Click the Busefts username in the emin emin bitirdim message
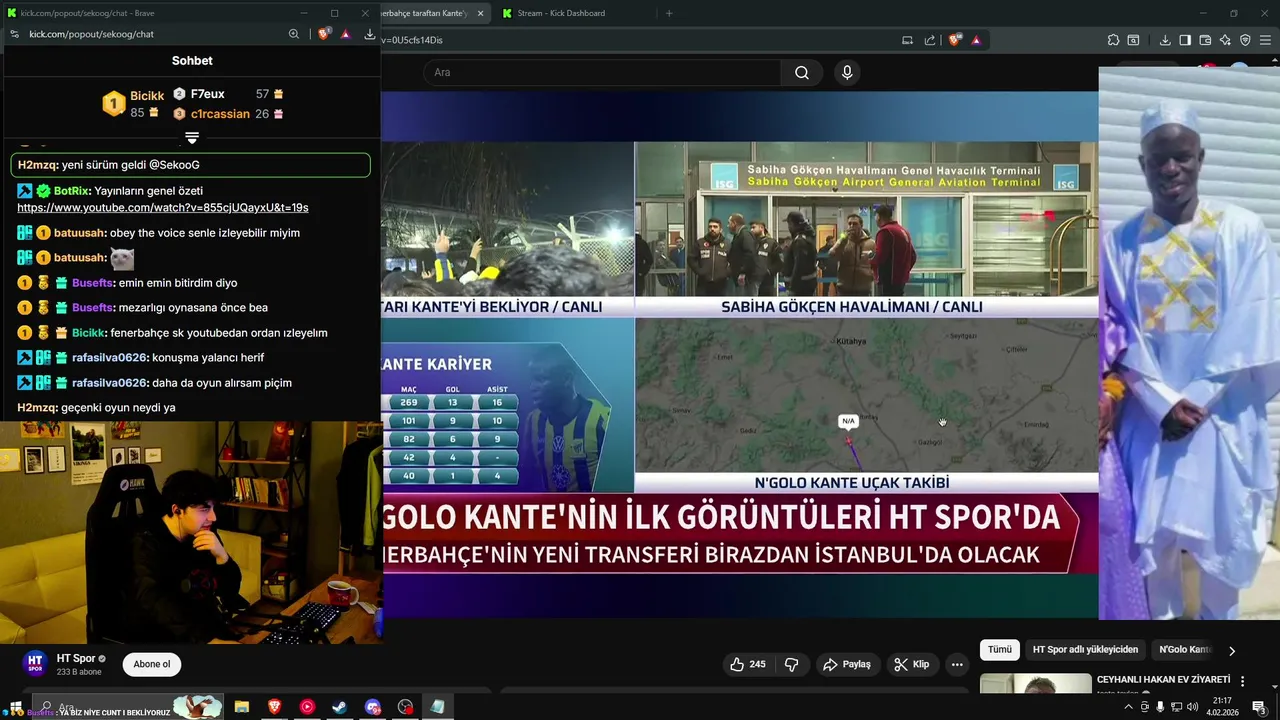 click(93, 283)
